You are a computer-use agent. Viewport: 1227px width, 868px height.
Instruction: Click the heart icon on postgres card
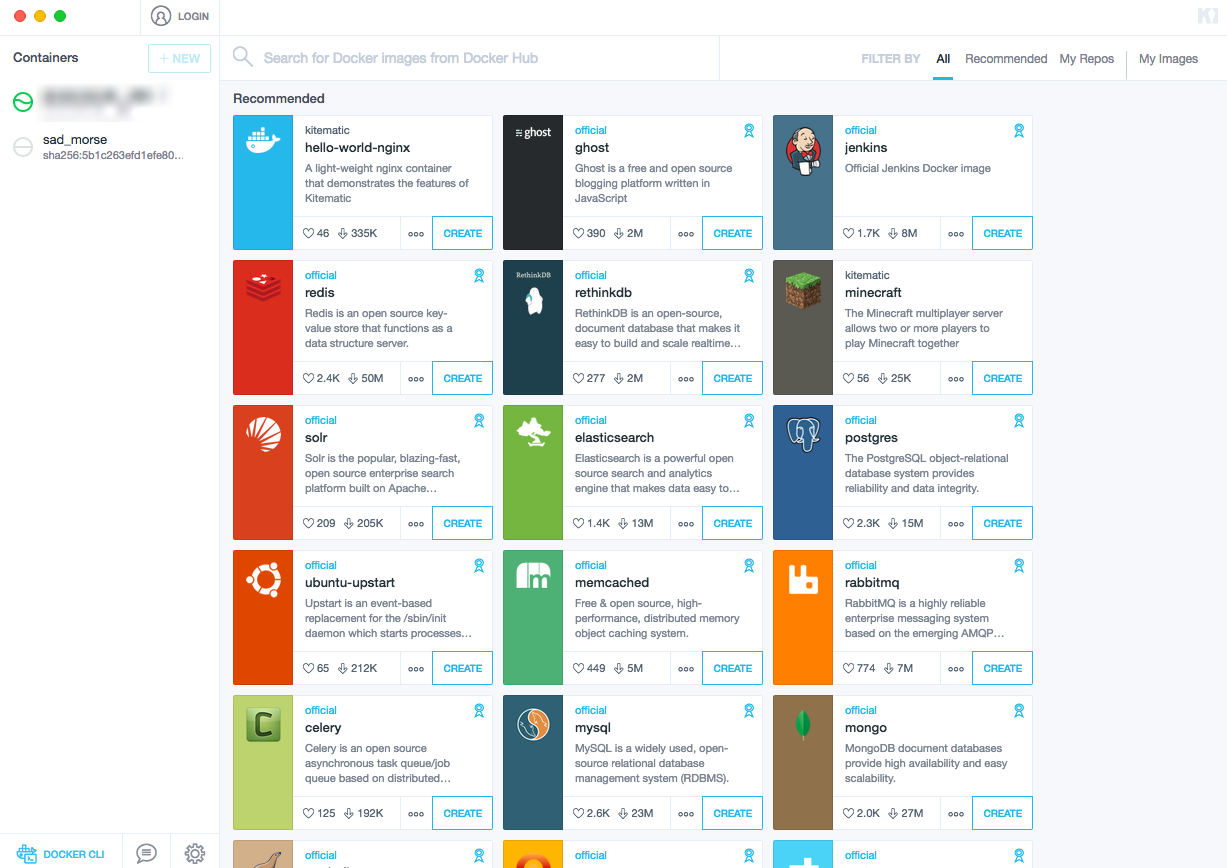coord(849,523)
